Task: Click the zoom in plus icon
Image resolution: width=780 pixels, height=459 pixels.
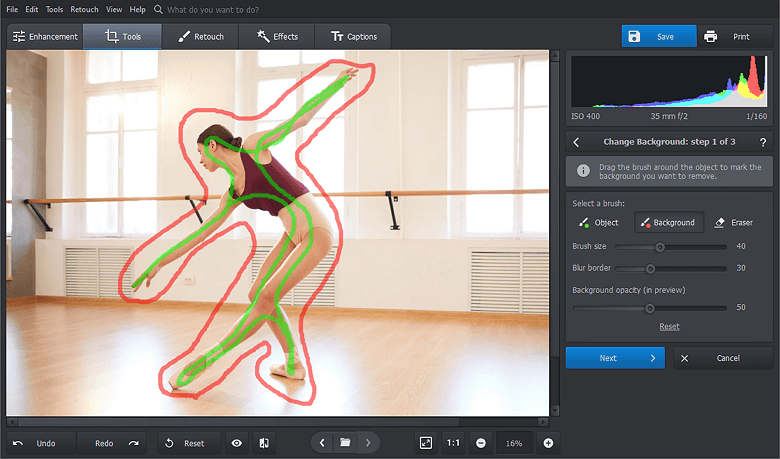Action: coord(548,443)
